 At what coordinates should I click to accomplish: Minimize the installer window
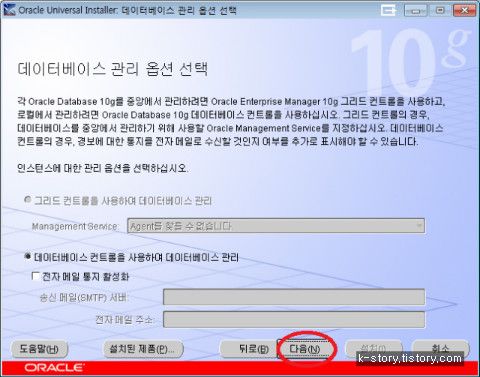pyautogui.click(x=415, y=10)
